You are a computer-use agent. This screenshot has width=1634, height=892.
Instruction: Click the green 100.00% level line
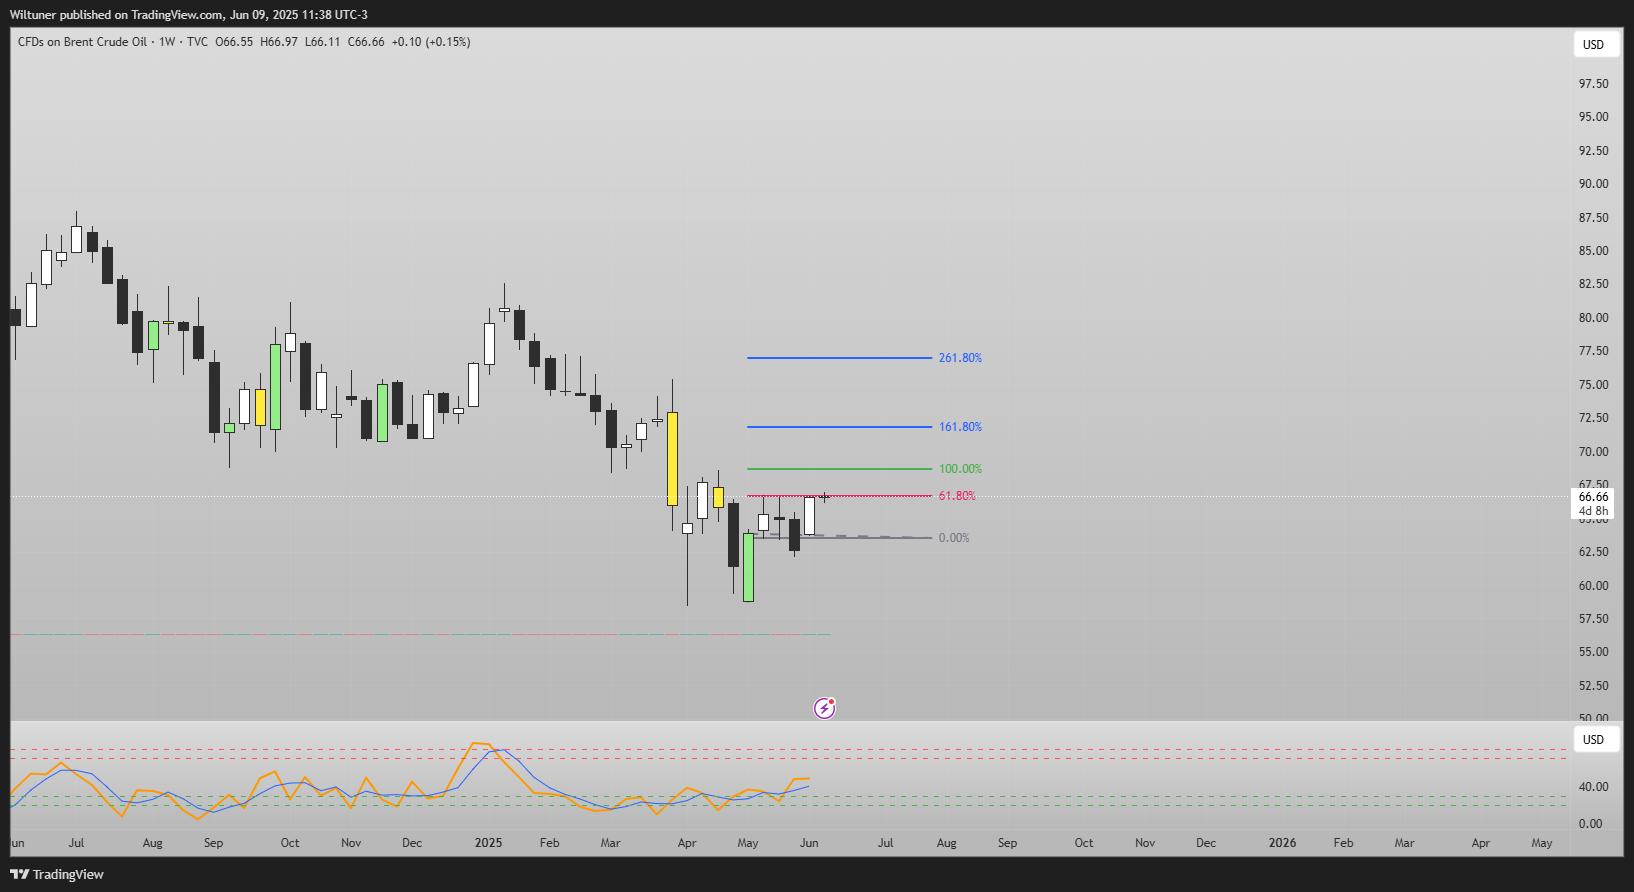838,469
